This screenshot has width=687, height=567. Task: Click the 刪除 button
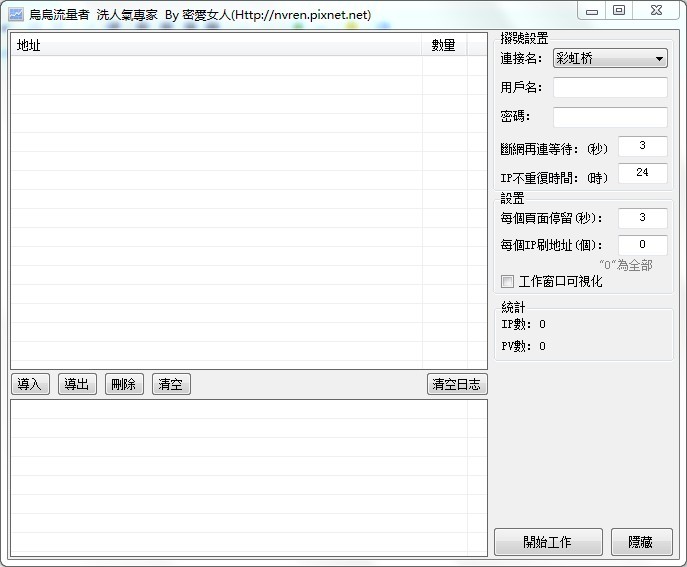pos(124,384)
